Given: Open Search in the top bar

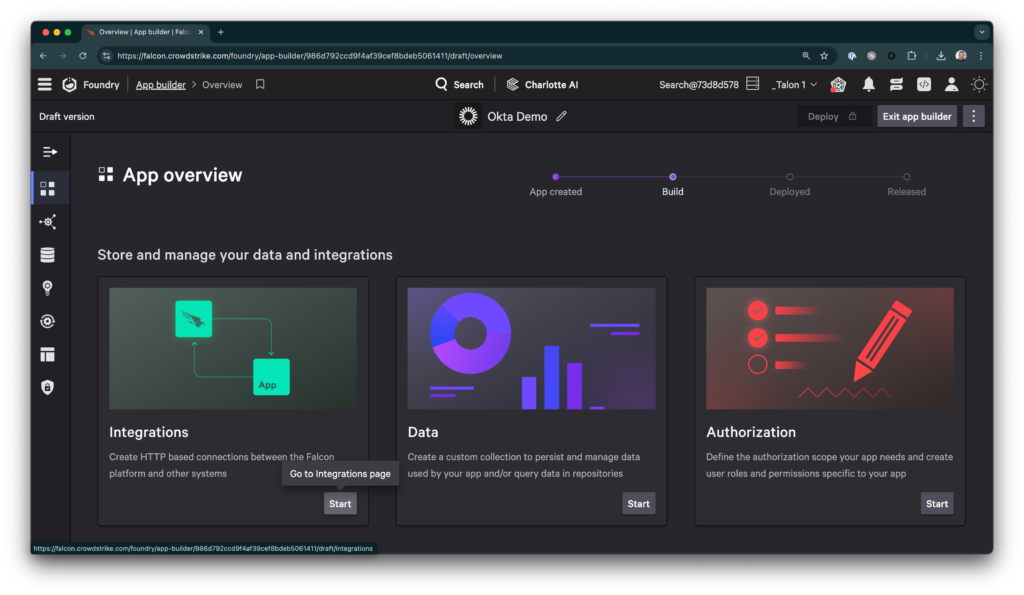Looking at the screenshot, I should click(x=459, y=84).
